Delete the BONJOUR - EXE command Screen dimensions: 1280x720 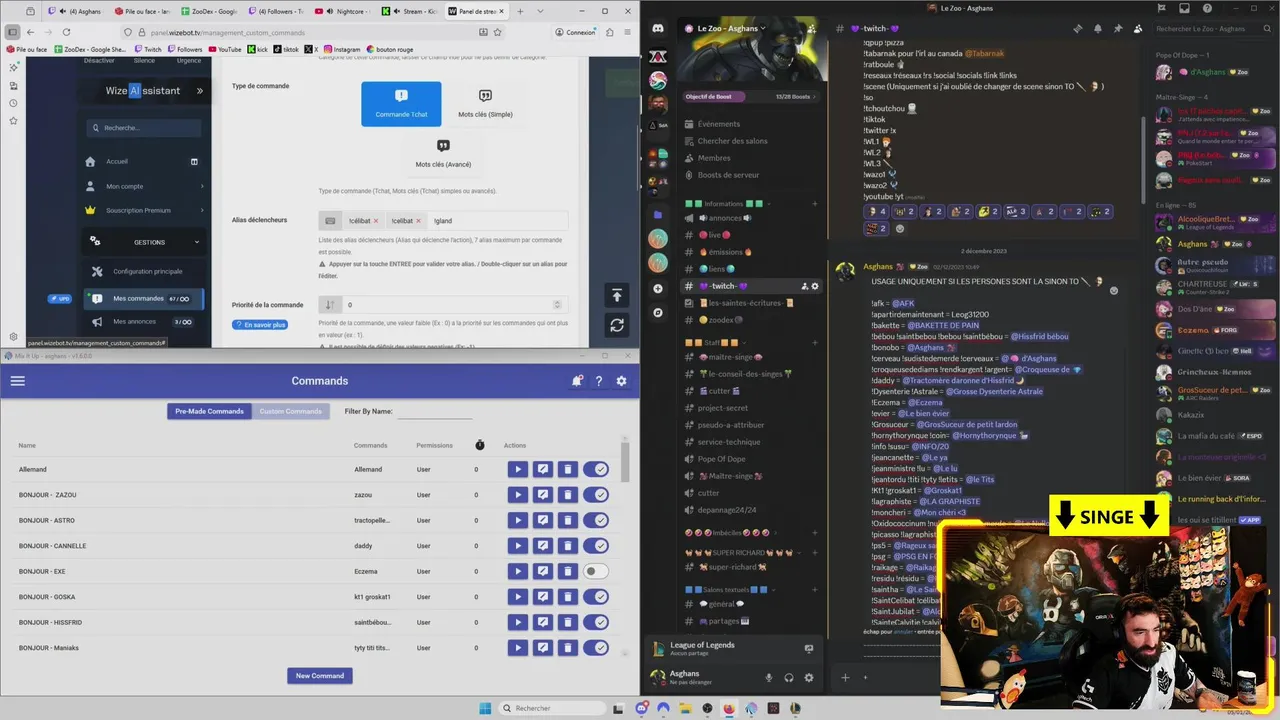tap(567, 571)
